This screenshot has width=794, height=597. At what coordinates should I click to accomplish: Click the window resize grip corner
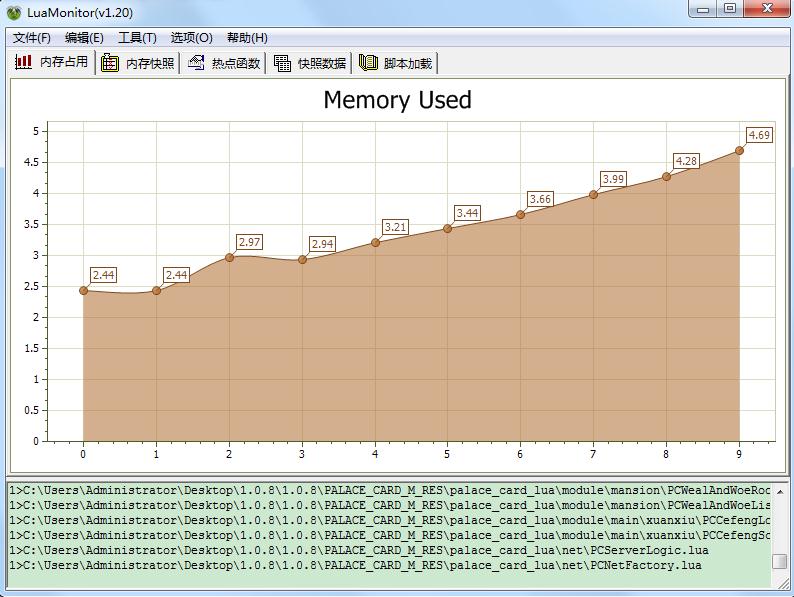tap(783, 583)
